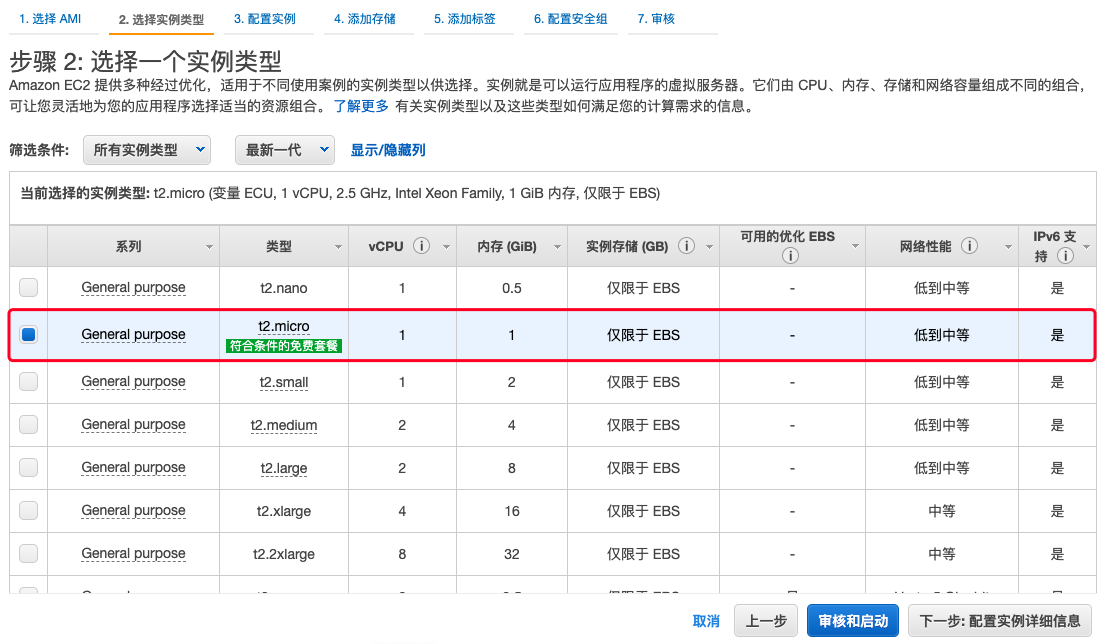Click the t2.micro type label
The image size is (1107, 644).
284,326
